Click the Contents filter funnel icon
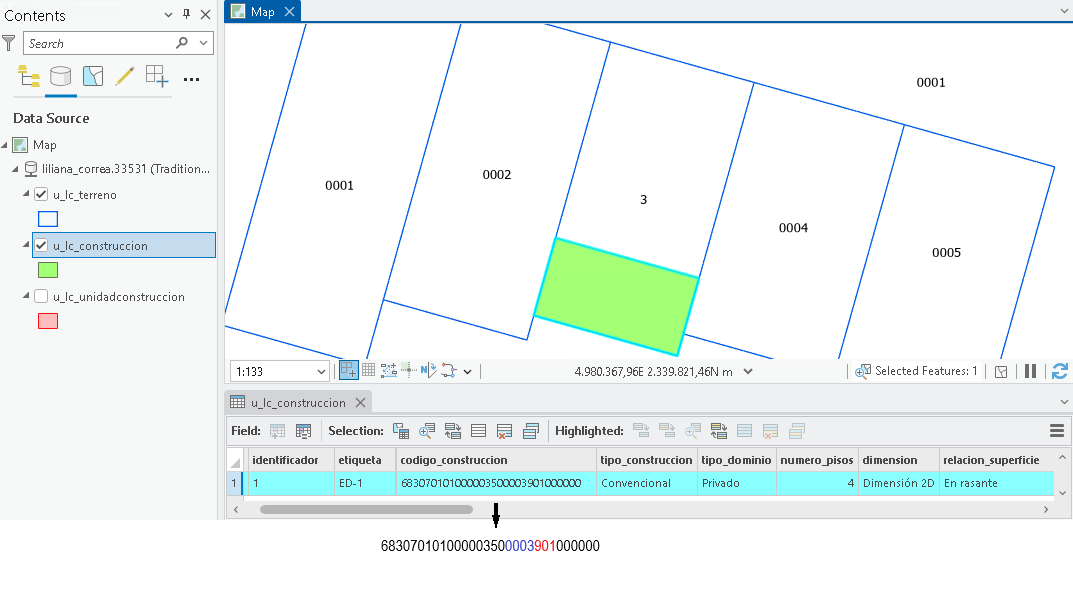This screenshot has width=1073, height=599. 9,43
